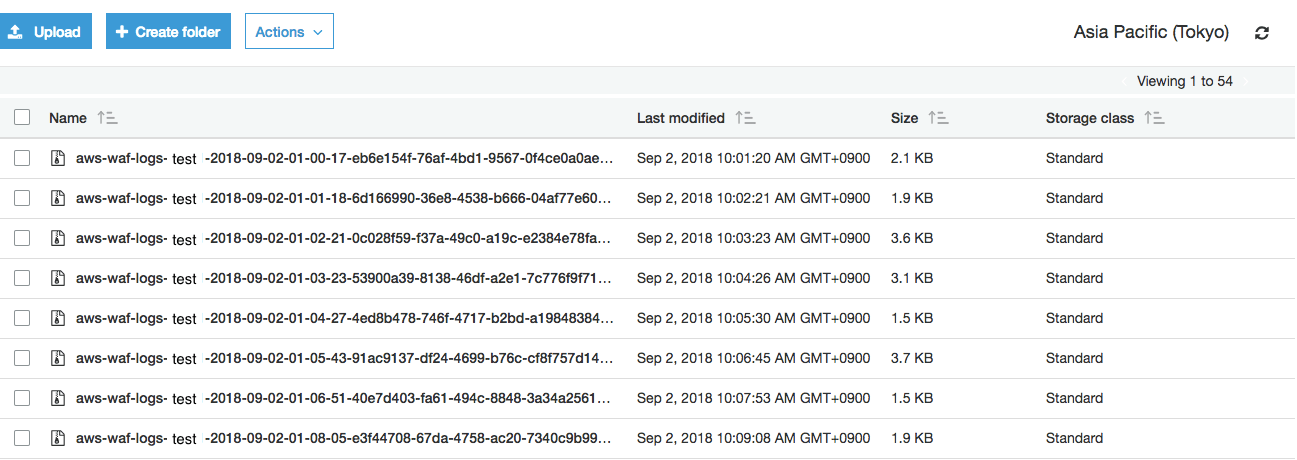The width and height of the screenshot is (1297, 460).
Task: Open the 2018-09-02-01-02-21 log file link
Action: tap(343, 238)
